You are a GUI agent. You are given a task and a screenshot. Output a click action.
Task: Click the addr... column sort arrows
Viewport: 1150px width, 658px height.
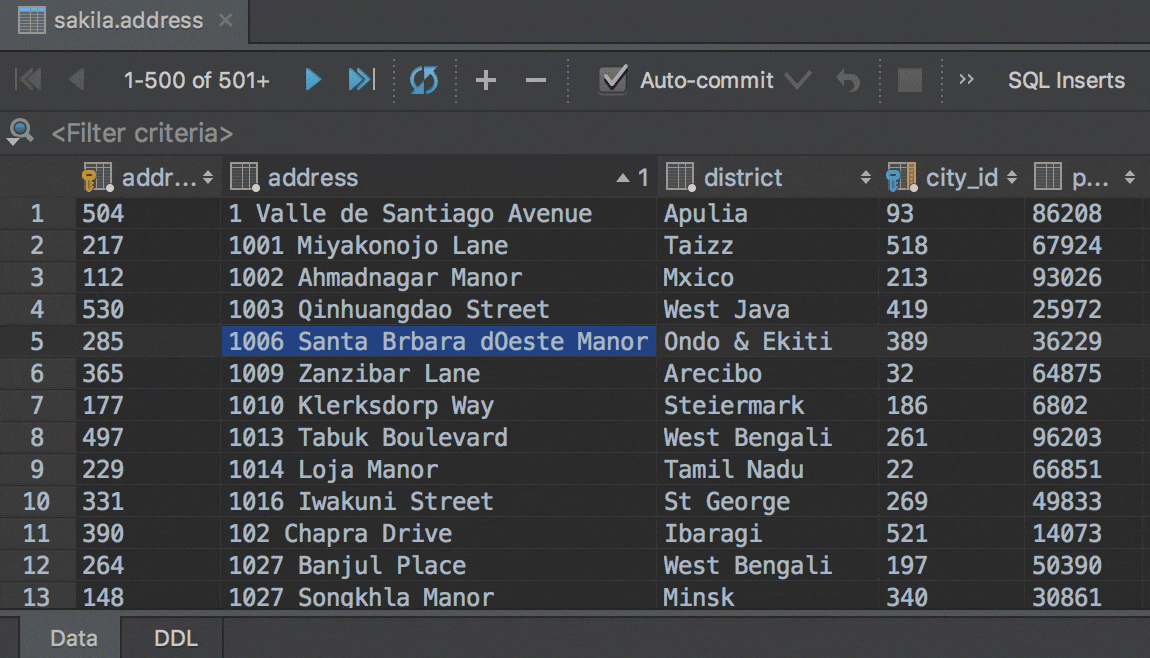(208, 178)
